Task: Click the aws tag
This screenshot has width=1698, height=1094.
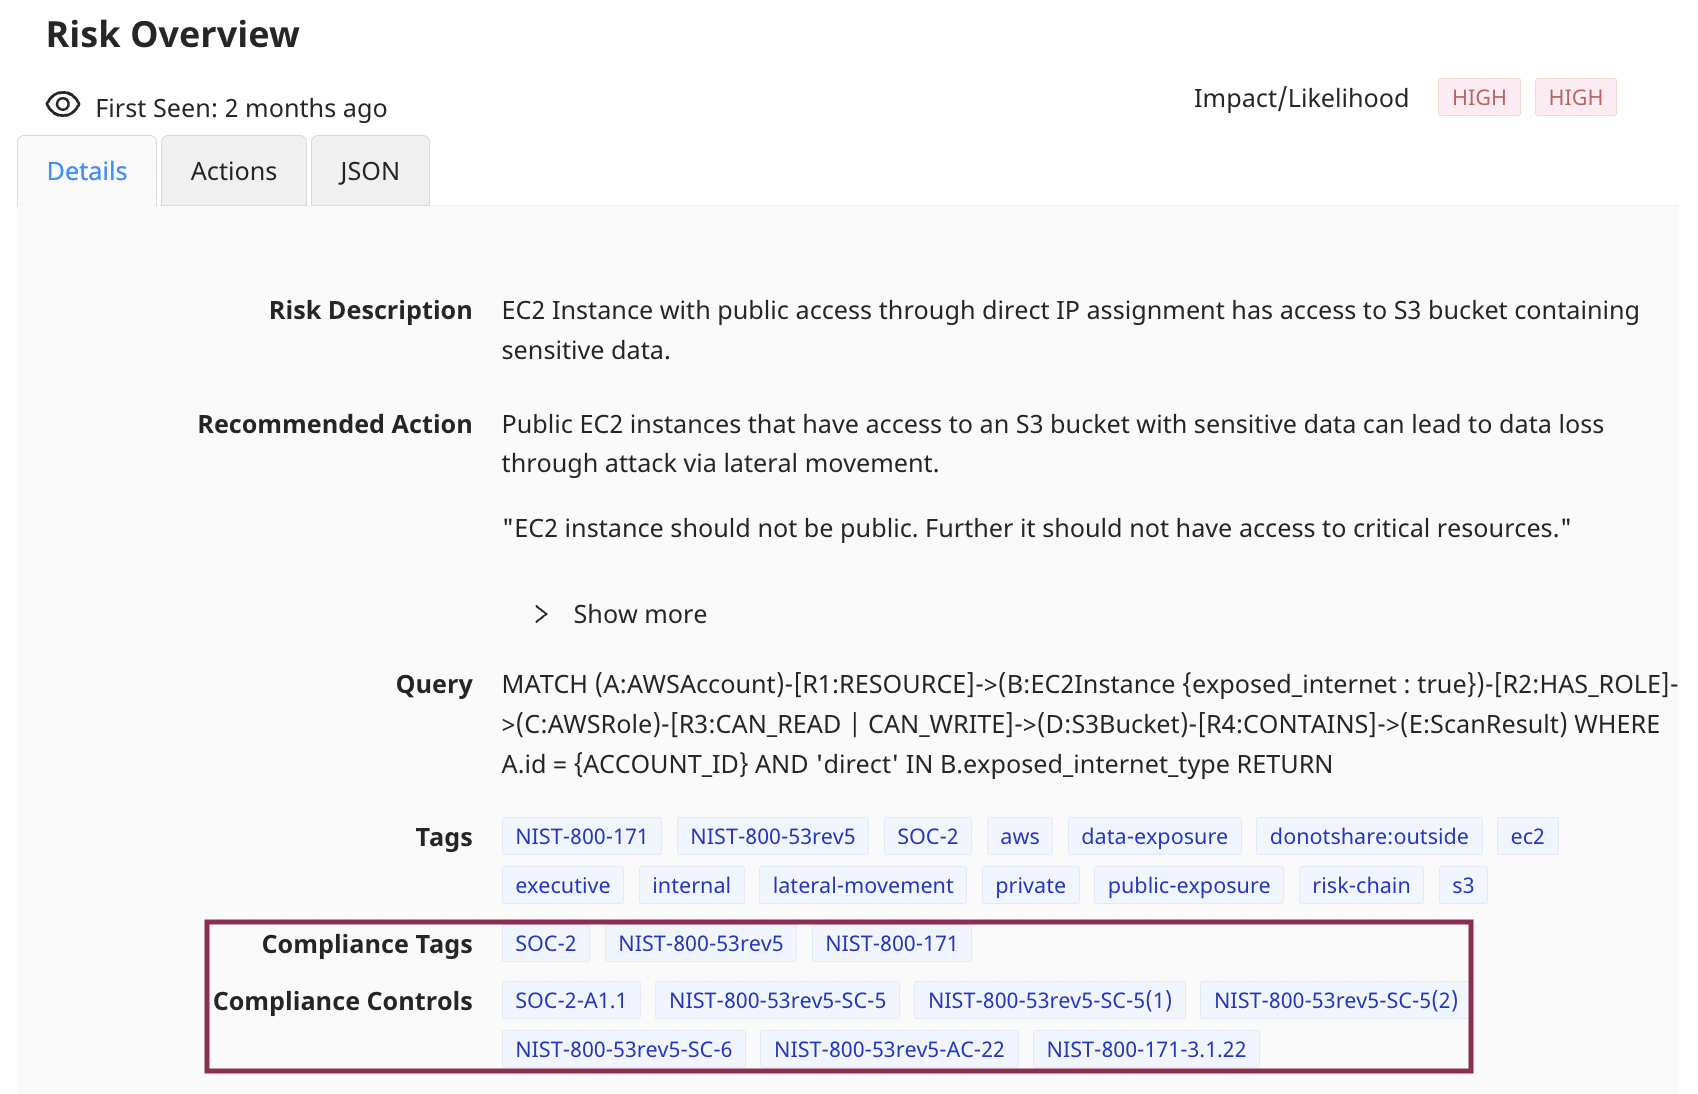Action: [1020, 836]
